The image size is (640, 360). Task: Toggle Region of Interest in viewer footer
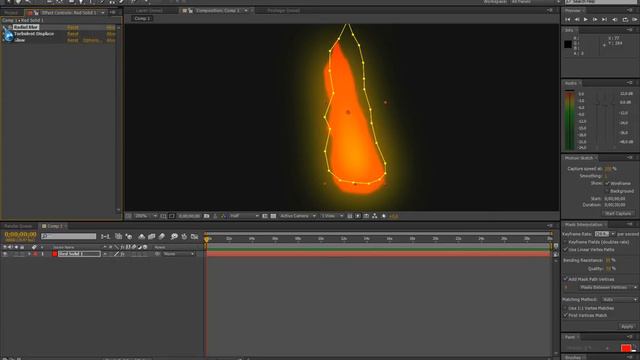pos(265,216)
